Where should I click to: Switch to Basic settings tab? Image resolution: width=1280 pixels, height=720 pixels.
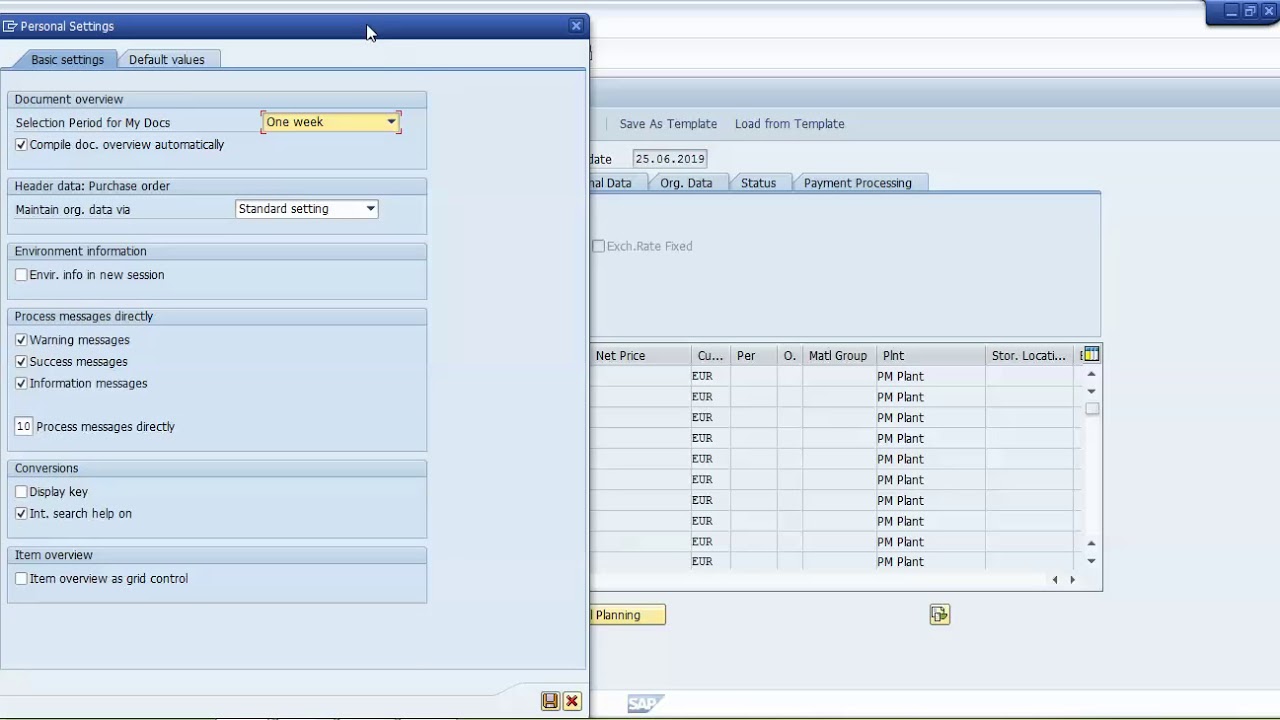67,60
